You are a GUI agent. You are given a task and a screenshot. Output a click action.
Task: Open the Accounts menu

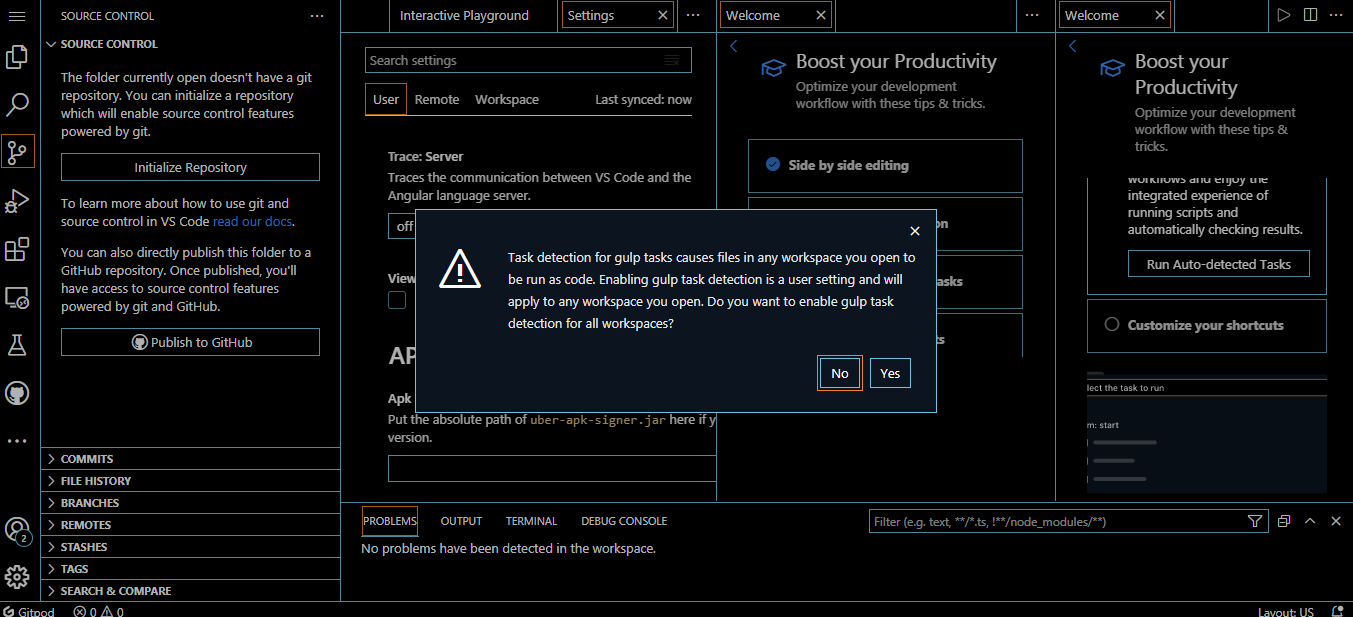[17, 530]
